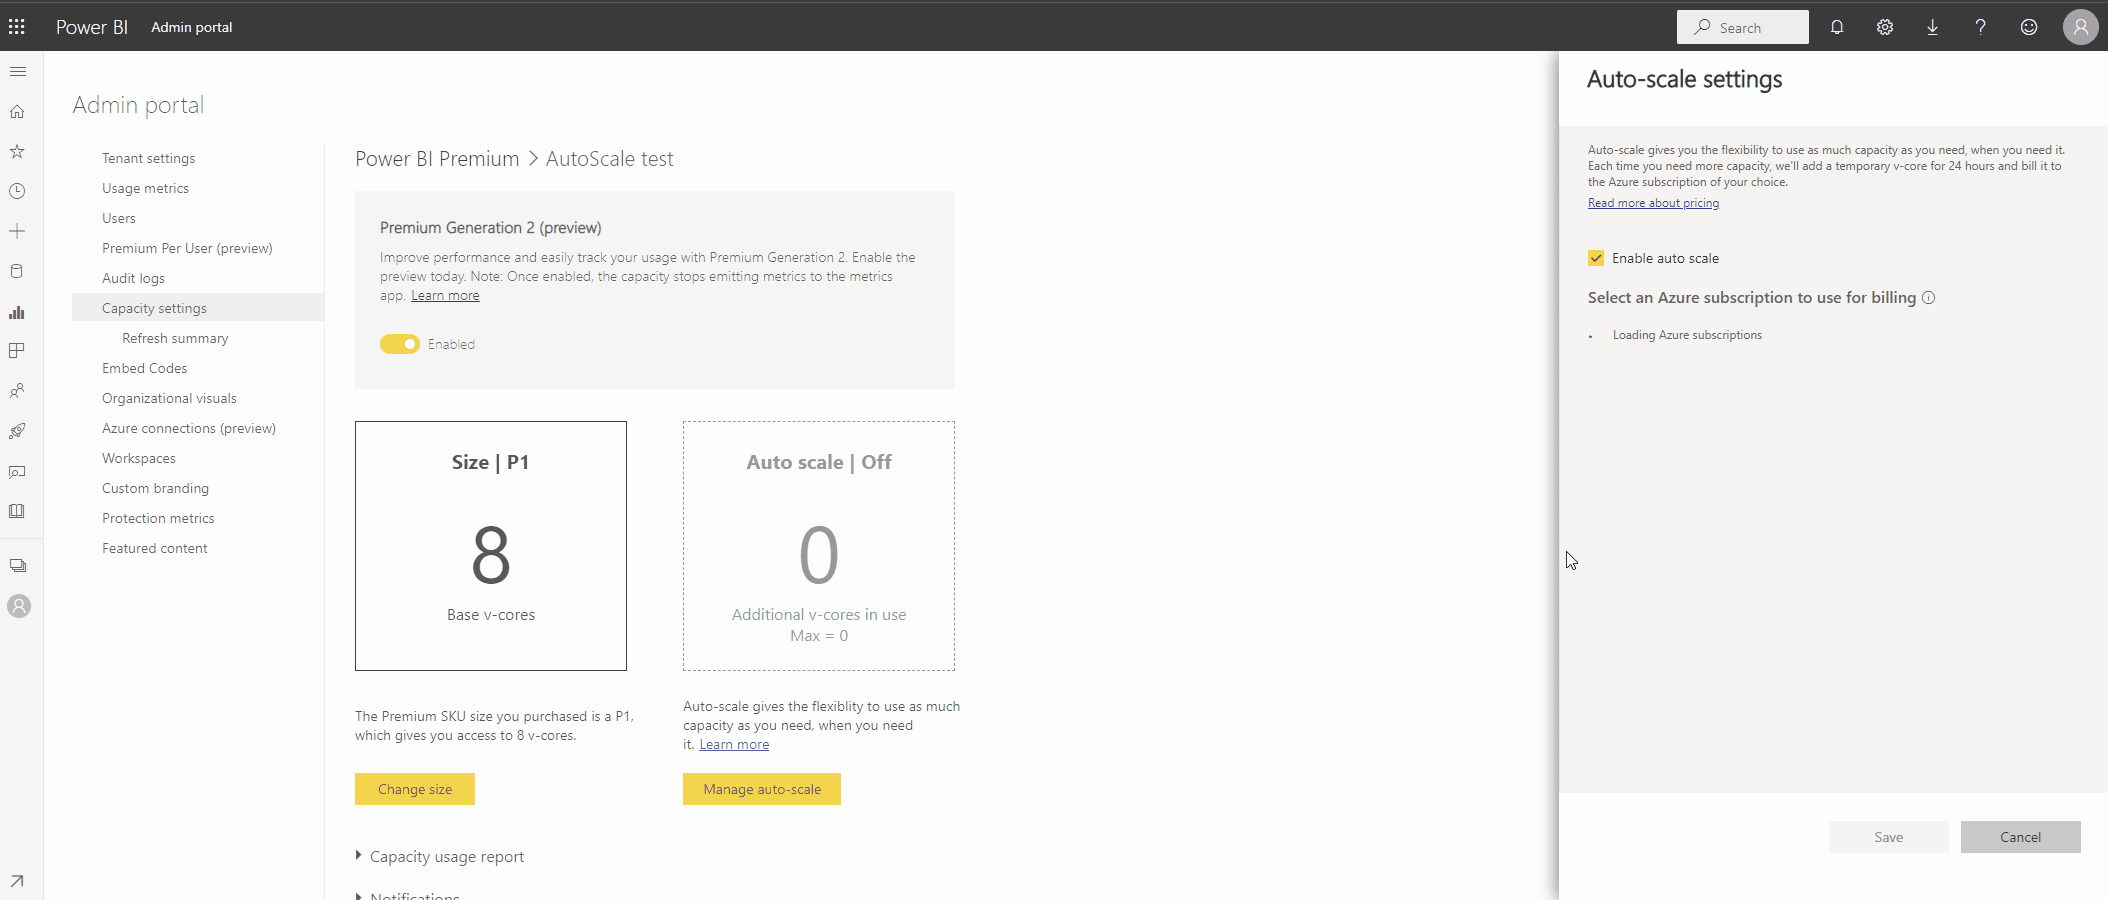
Task: Disable the Premium Generation 2 Enabled toggle
Action: tap(399, 343)
